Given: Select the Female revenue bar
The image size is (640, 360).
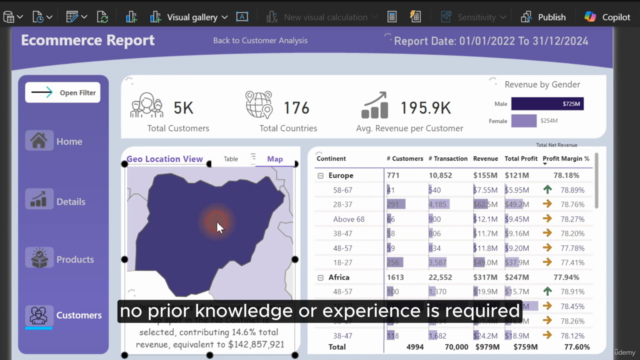Looking at the screenshot, I should (x=524, y=121).
